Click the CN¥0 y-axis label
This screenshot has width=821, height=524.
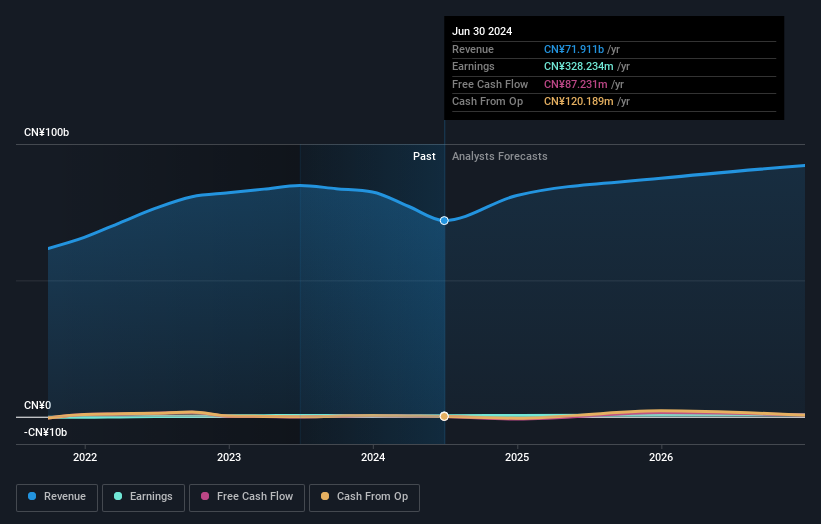pos(38,406)
